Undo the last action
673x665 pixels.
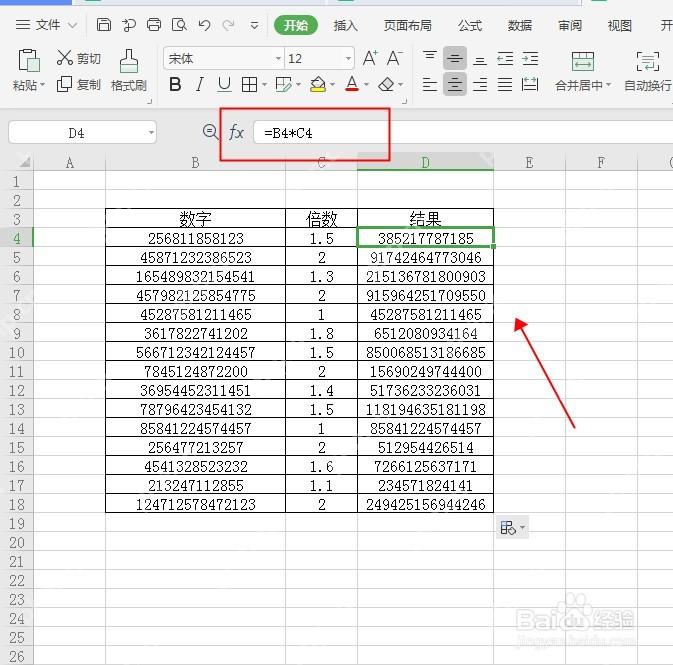click(x=204, y=25)
